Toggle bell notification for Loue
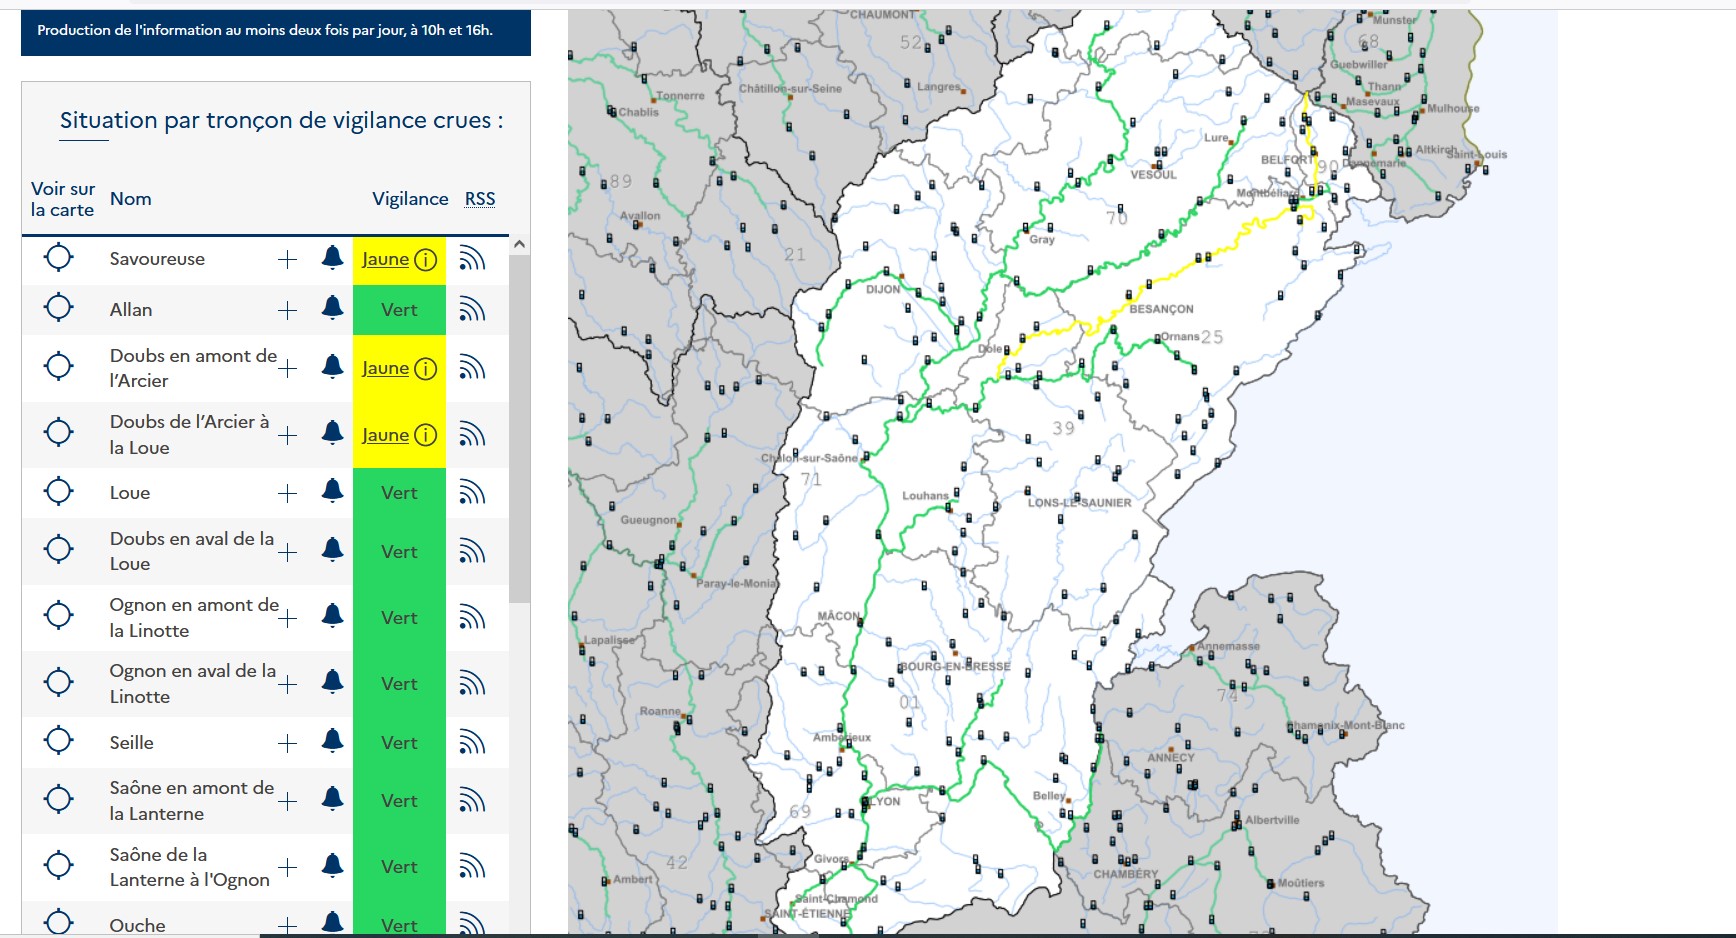Image resolution: width=1736 pixels, height=938 pixels. point(332,491)
